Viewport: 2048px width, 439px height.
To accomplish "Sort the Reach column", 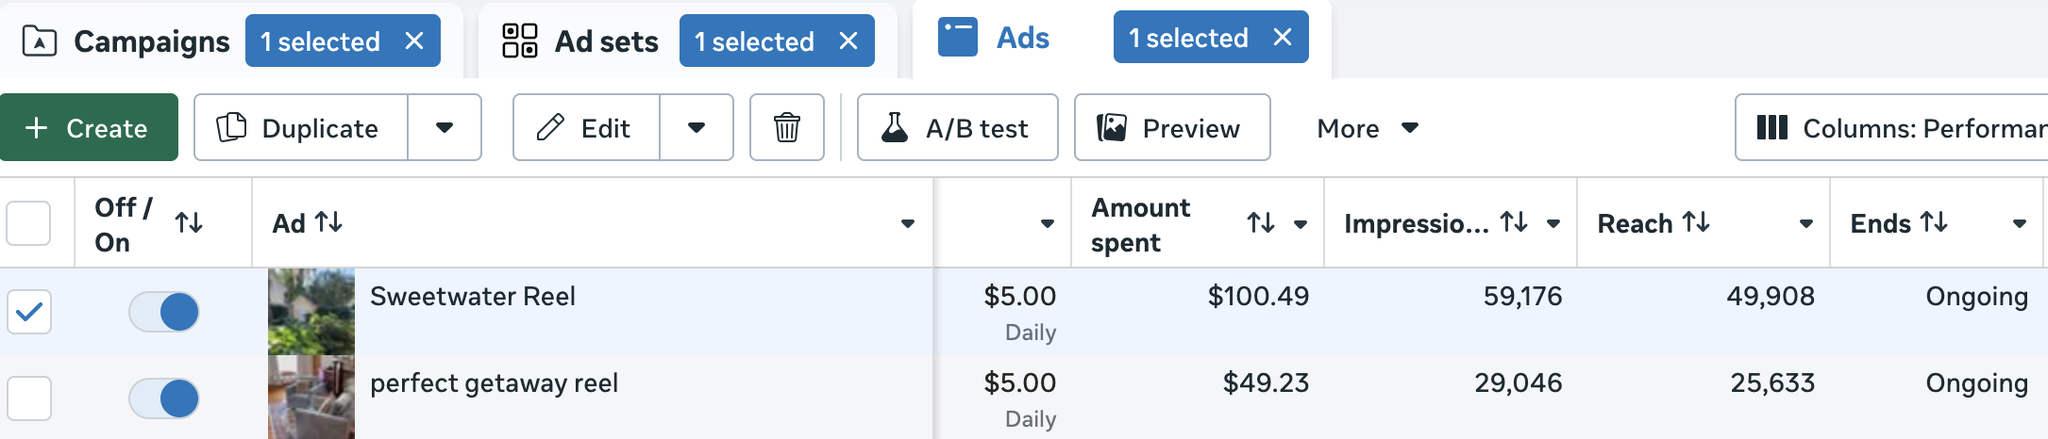I will pos(1695,222).
